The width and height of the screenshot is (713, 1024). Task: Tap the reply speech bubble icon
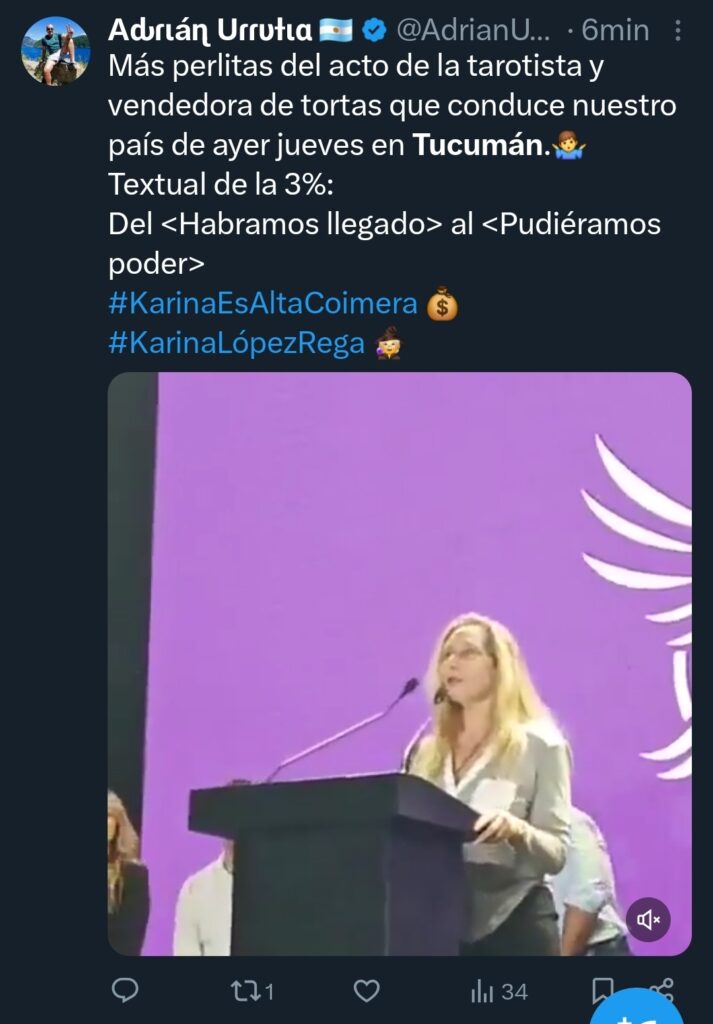click(125, 991)
